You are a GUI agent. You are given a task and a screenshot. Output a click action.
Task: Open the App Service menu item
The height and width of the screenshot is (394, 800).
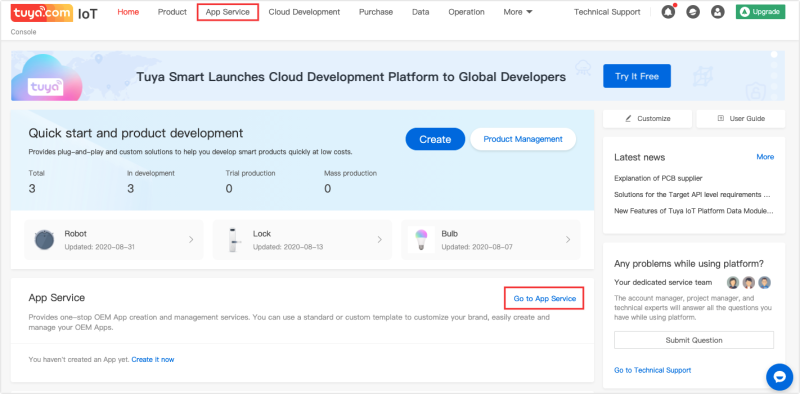[228, 12]
